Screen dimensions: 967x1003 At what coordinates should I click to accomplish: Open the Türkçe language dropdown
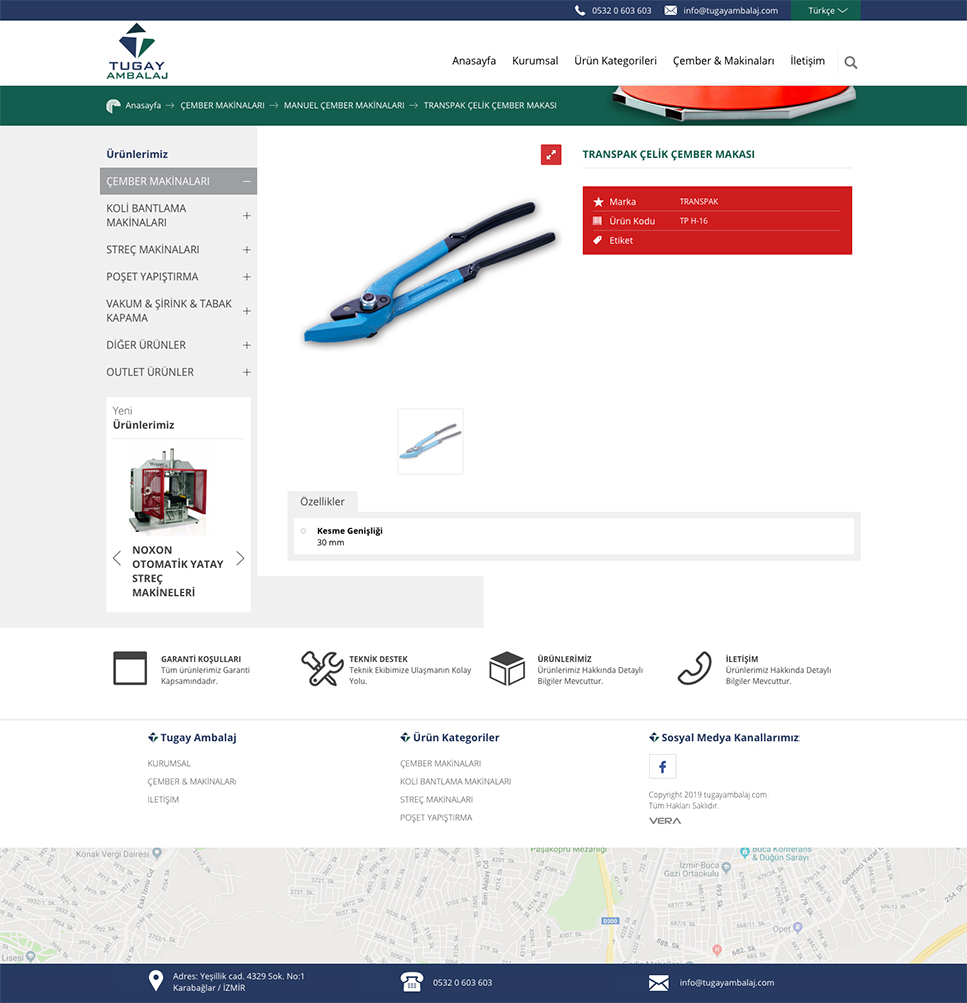coord(826,10)
